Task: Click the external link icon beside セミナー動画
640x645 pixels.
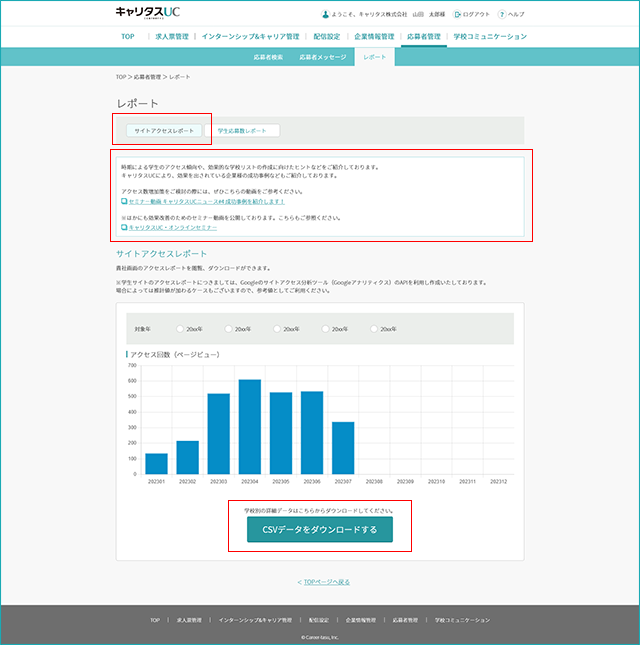Action: 124,201
